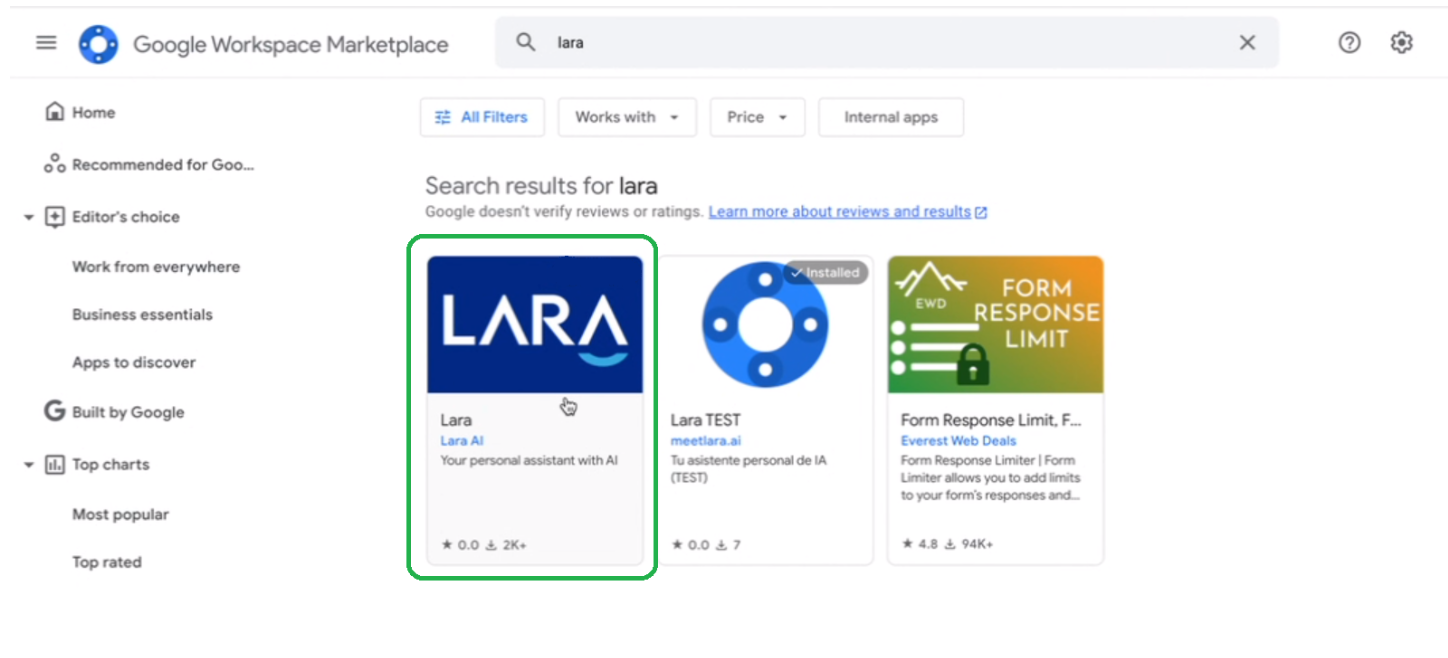Click the search magnifier icon
This screenshot has width=1448, height=658.
coord(525,42)
